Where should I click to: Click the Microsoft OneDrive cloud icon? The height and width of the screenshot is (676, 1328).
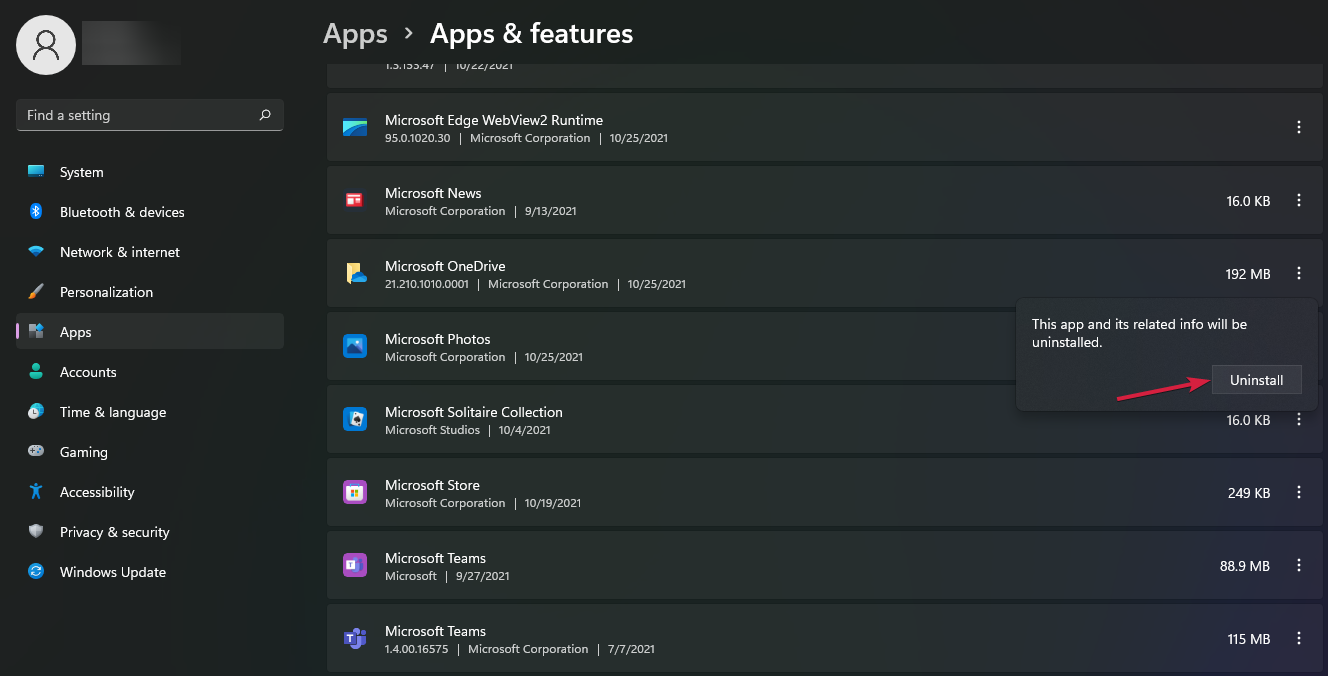tap(356, 273)
